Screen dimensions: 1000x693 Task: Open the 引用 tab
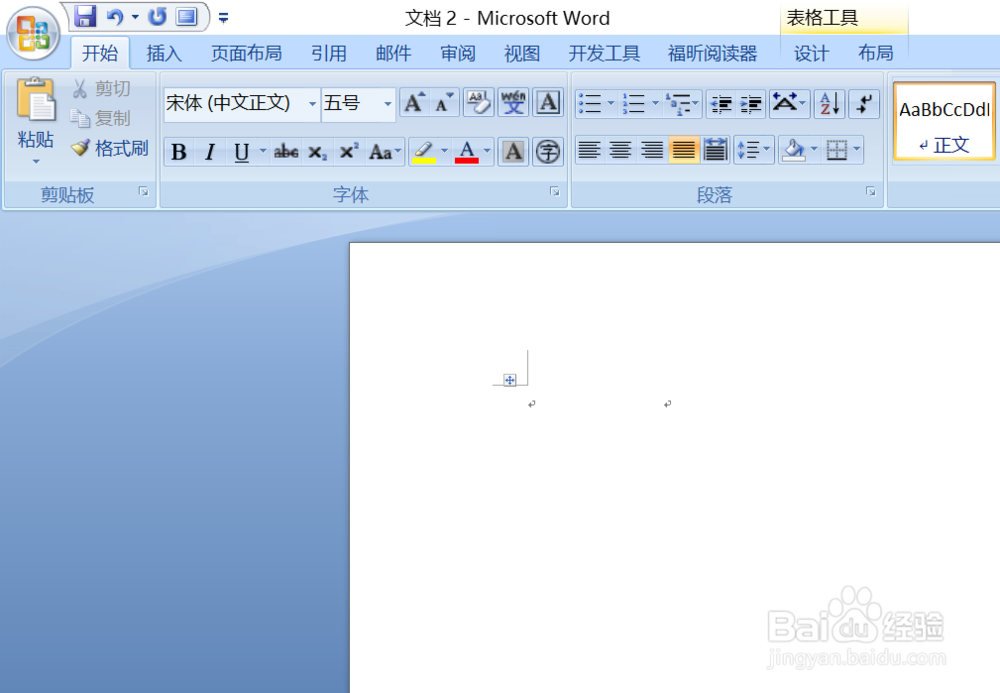click(x=329, y=53)
